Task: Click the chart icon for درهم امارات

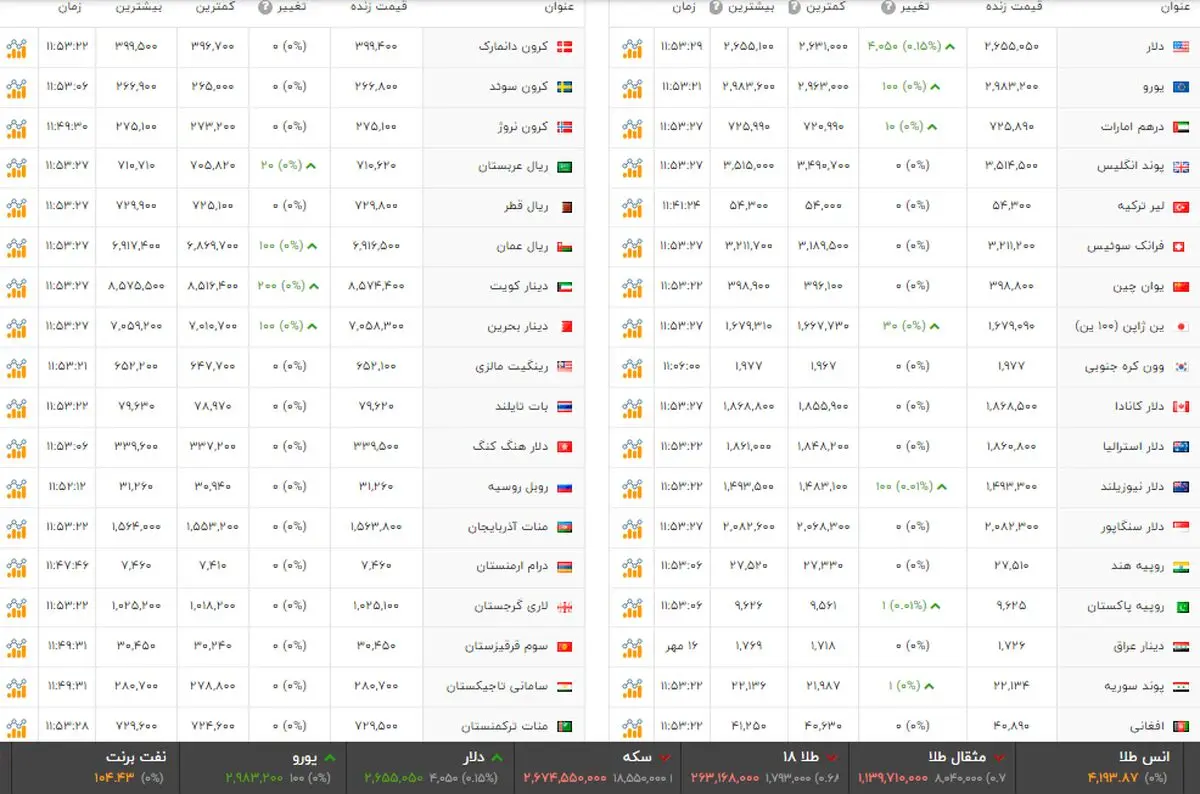Action: point(632,127)
